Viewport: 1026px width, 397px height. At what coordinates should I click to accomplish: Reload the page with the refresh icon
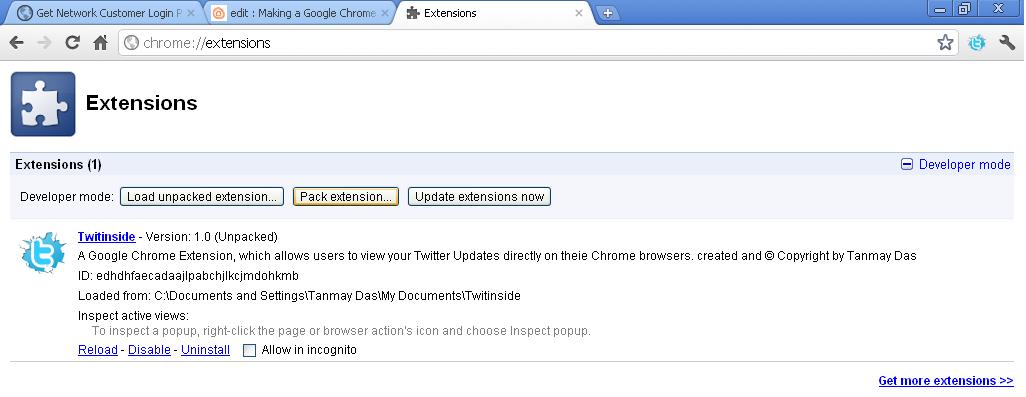click(73, 43)
